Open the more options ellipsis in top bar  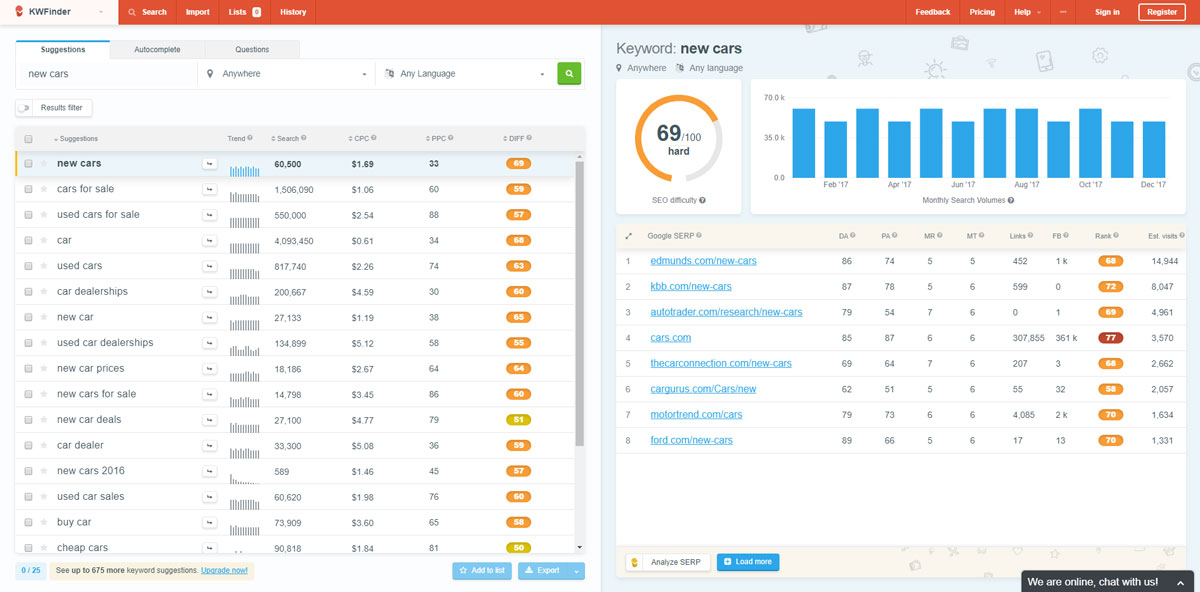pyautogui.click(x=1063, y=12)
